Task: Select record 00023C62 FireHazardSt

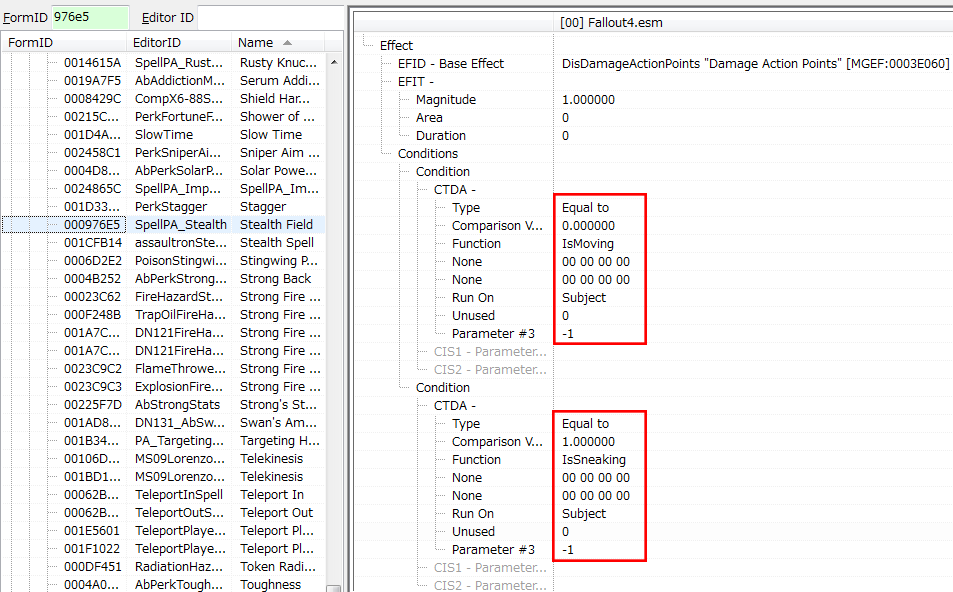Action: click(163, 297)
